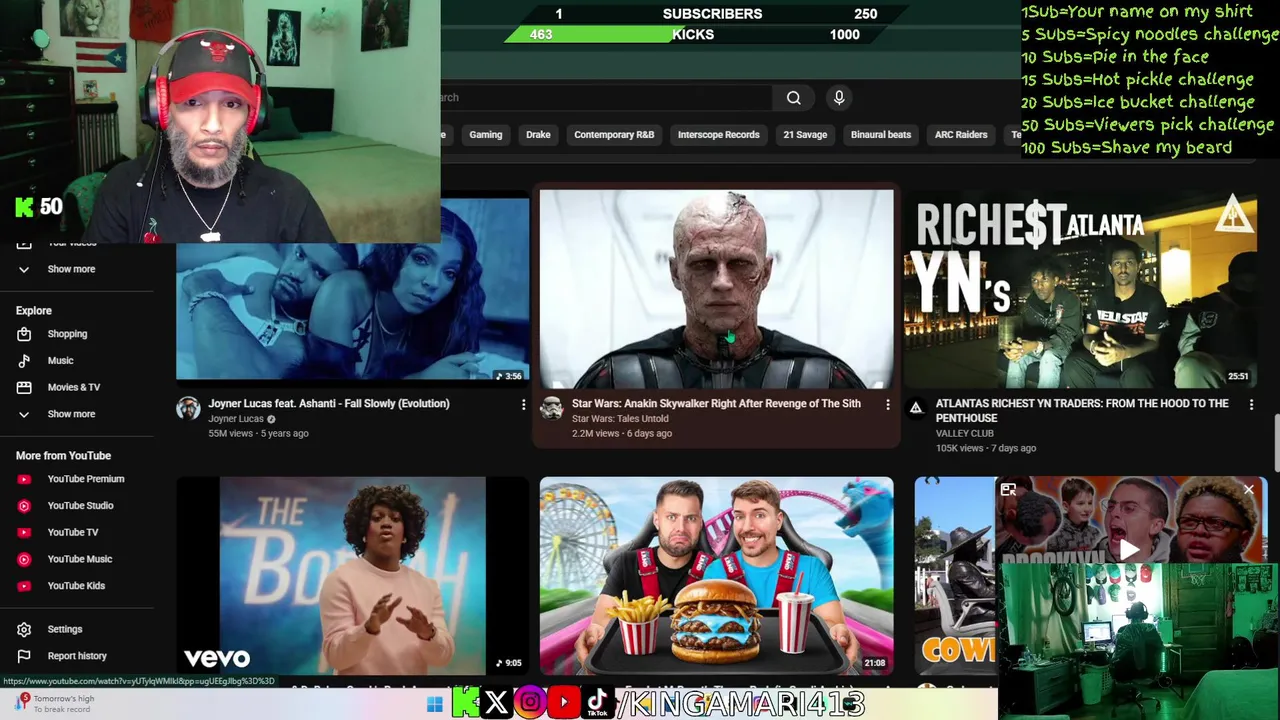This screenshot has height=720, width=1280.
Task: Click the Report history label
Action: pyautogui.click(x=77, y=656)
